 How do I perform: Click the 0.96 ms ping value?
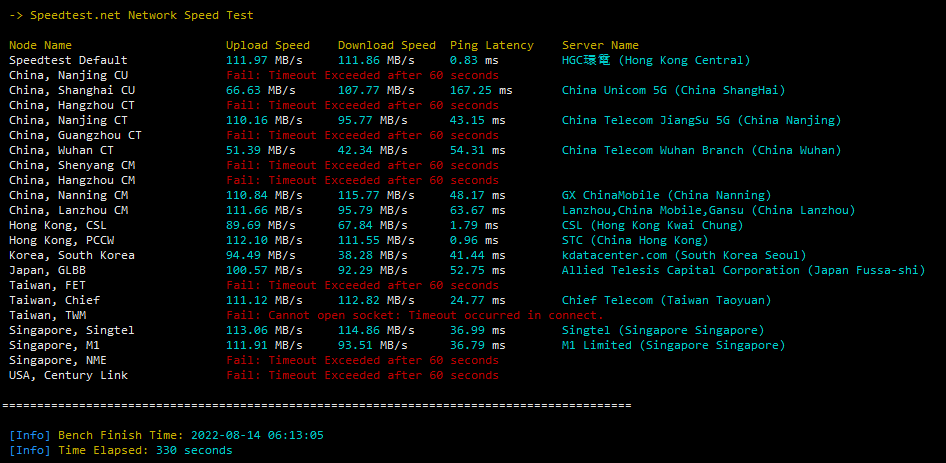click(474, 240)
